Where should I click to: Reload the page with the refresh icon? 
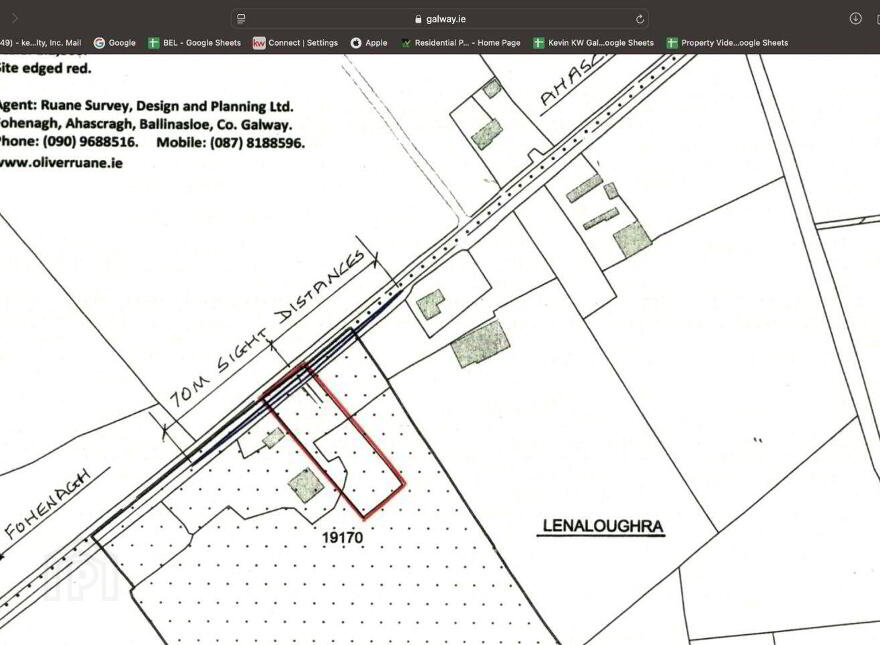tap(639, 19)
